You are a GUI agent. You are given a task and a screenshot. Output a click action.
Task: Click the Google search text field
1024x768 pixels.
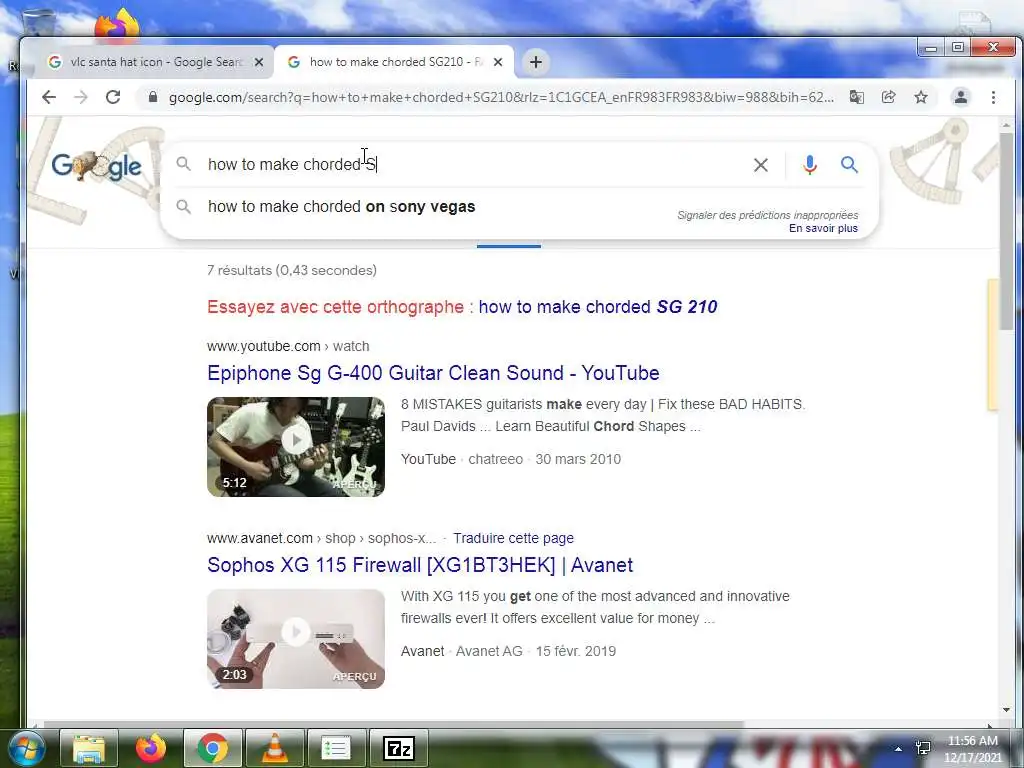(477, 165)
